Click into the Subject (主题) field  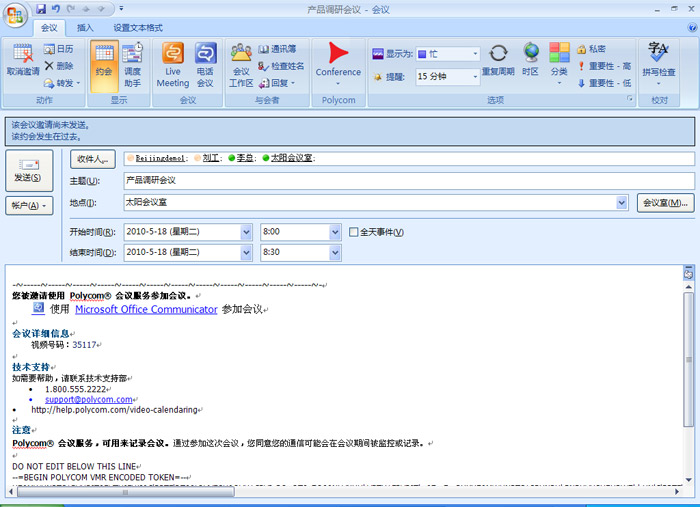(x=400, y=181)
